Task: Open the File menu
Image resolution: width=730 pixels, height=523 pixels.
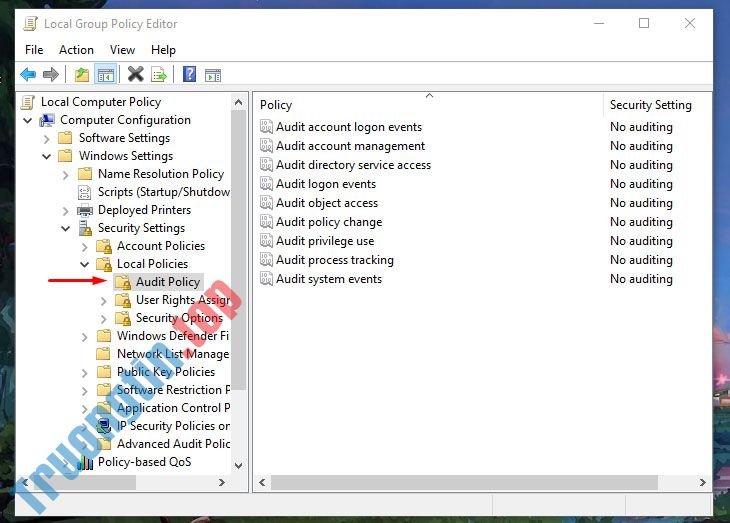Action: pyautogui.click(x=34, y=50)
